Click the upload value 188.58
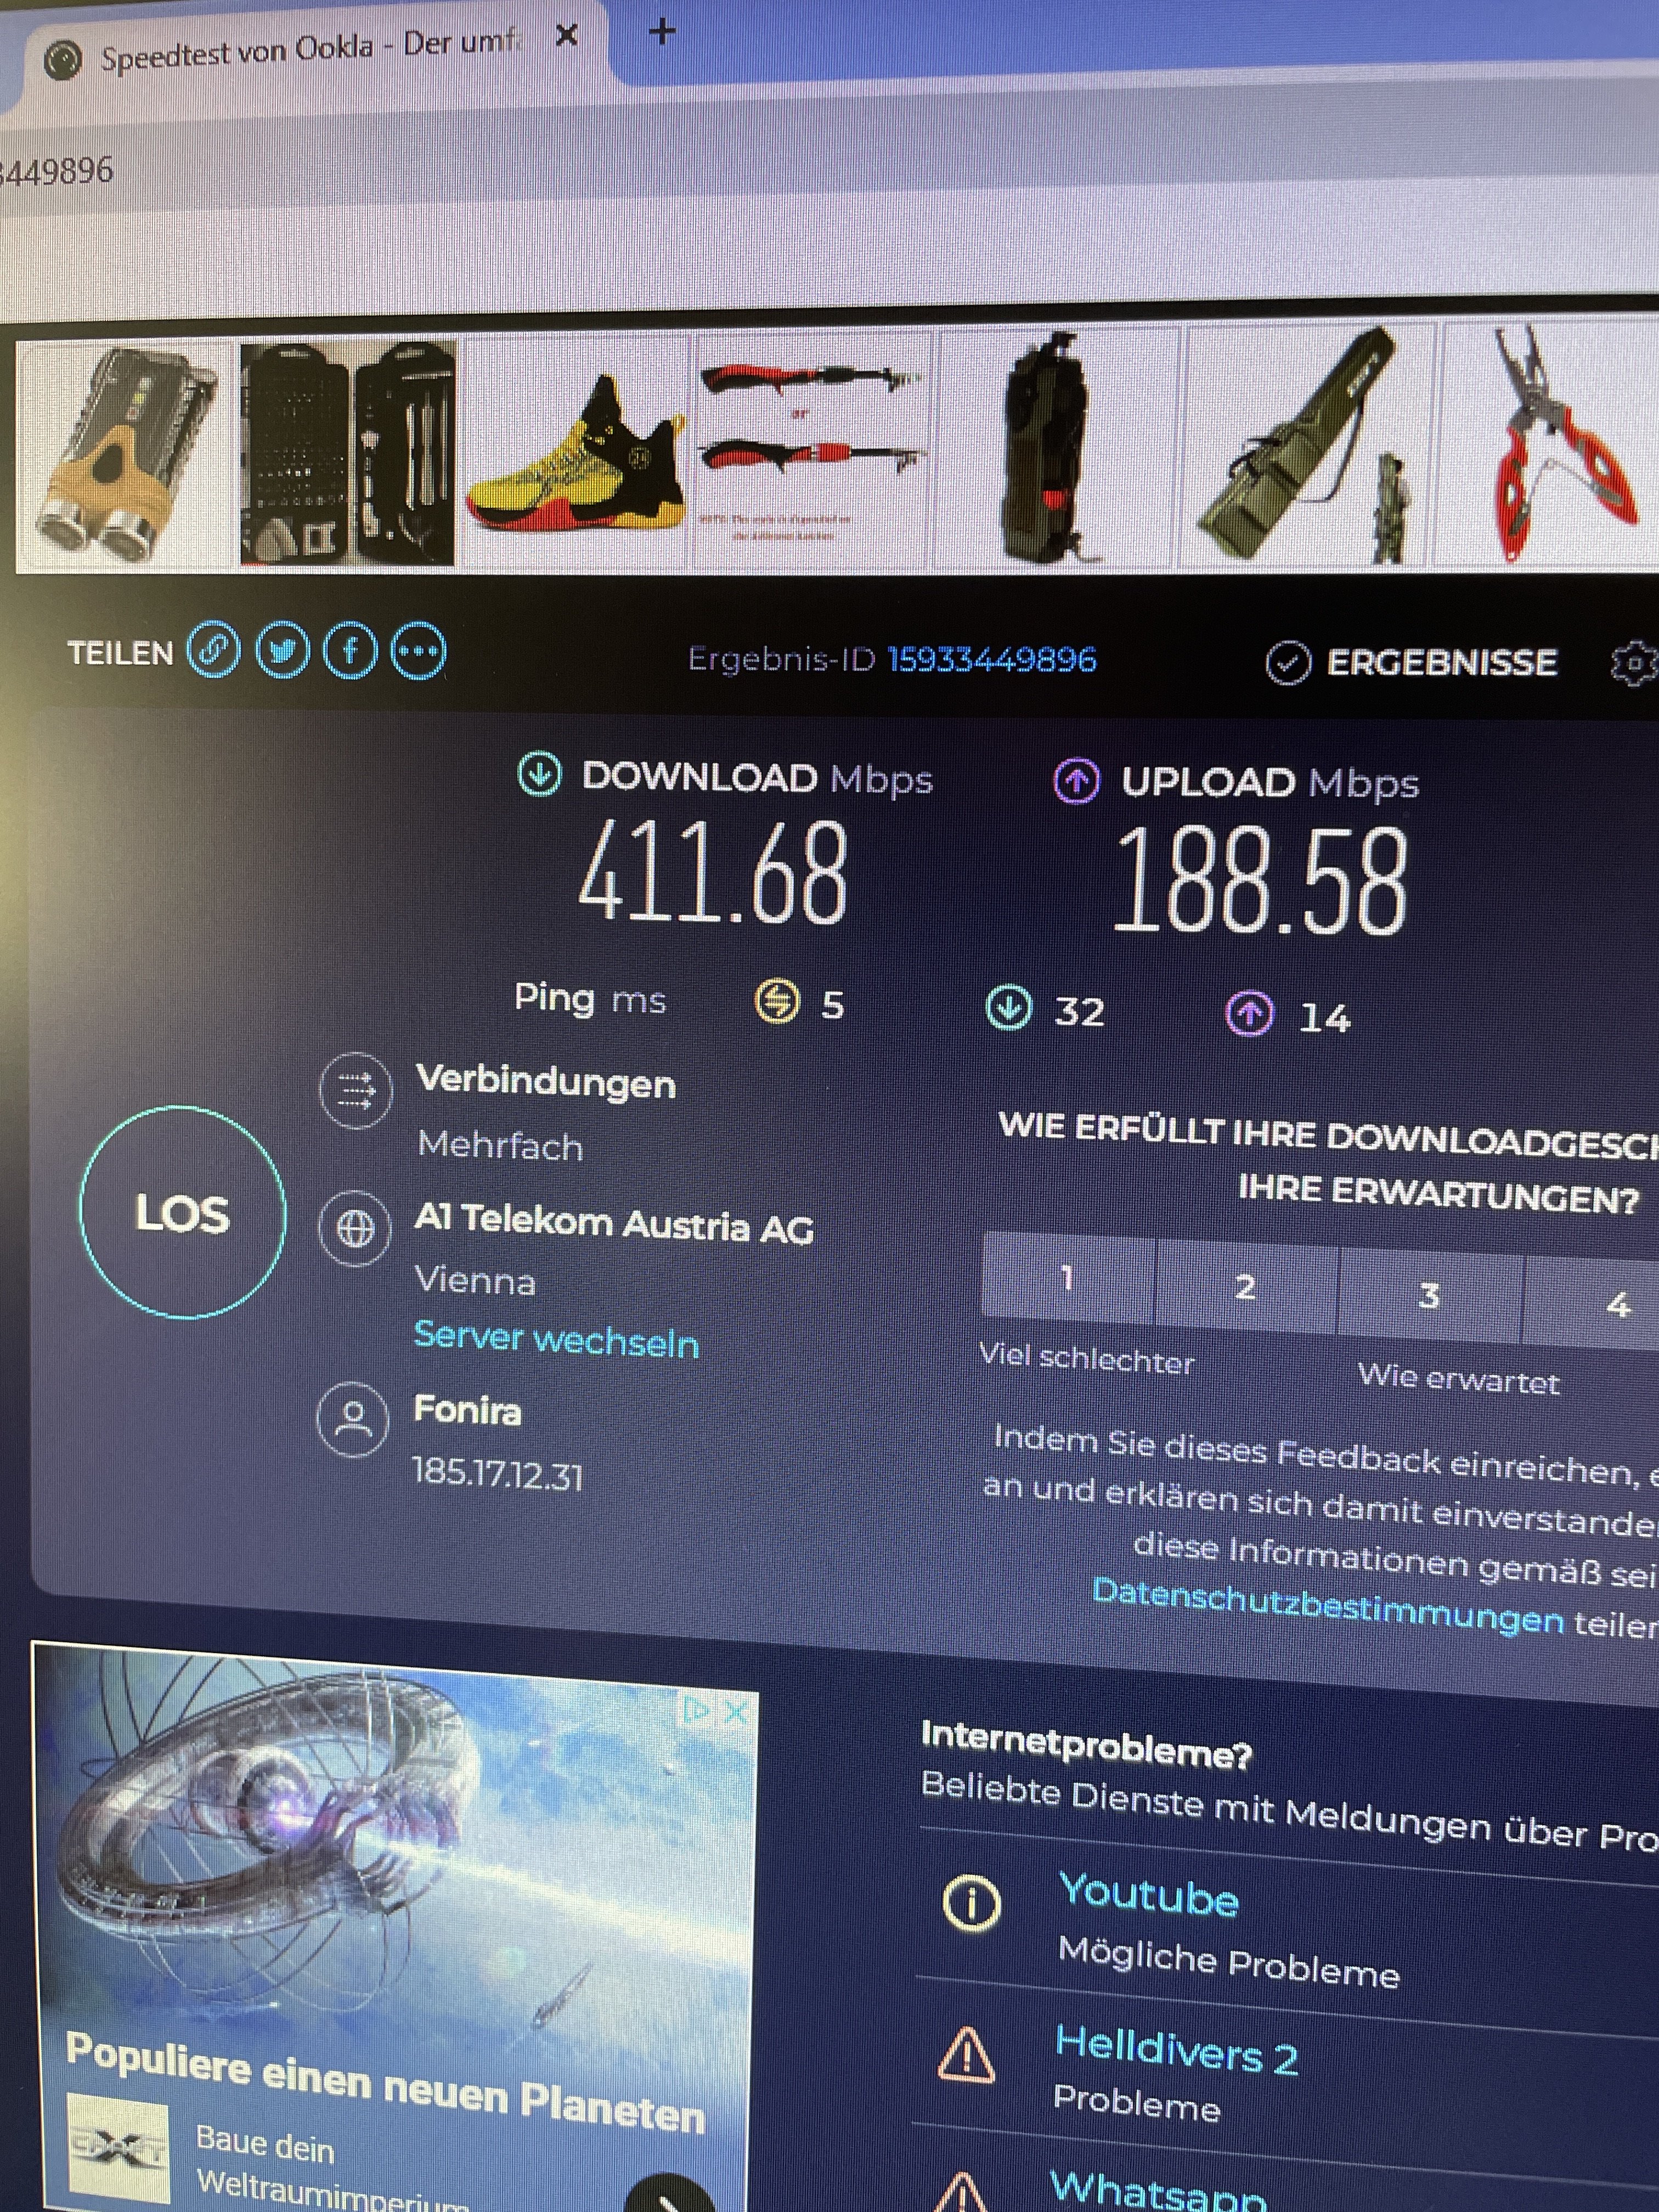Image resolution: width=1659 pixels, height=2212 pixels. [x=1260, y=881]
